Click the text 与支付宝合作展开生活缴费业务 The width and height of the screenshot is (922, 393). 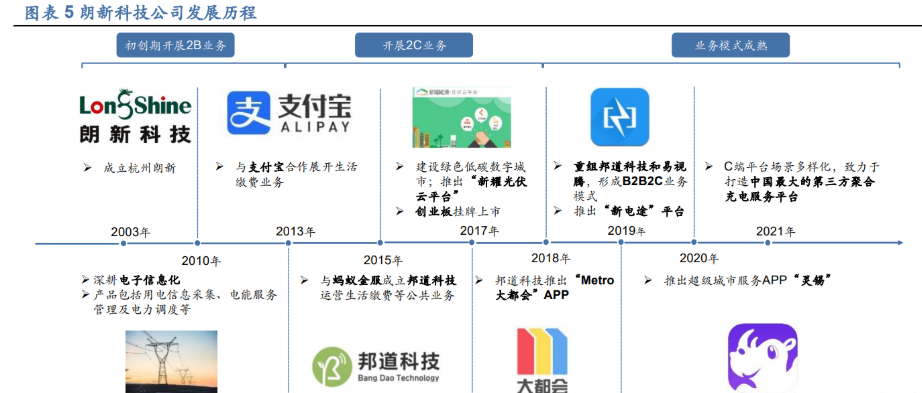point(295,174)
